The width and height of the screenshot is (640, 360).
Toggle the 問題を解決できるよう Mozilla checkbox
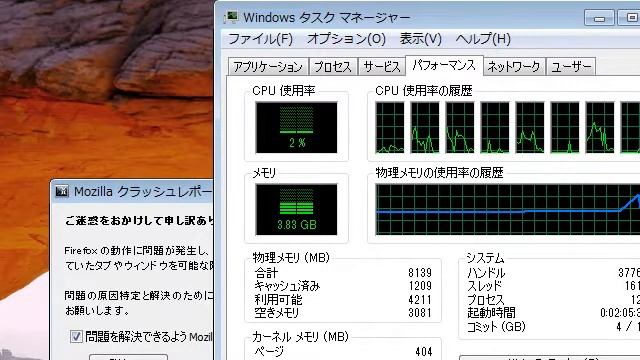coord(76,337)
